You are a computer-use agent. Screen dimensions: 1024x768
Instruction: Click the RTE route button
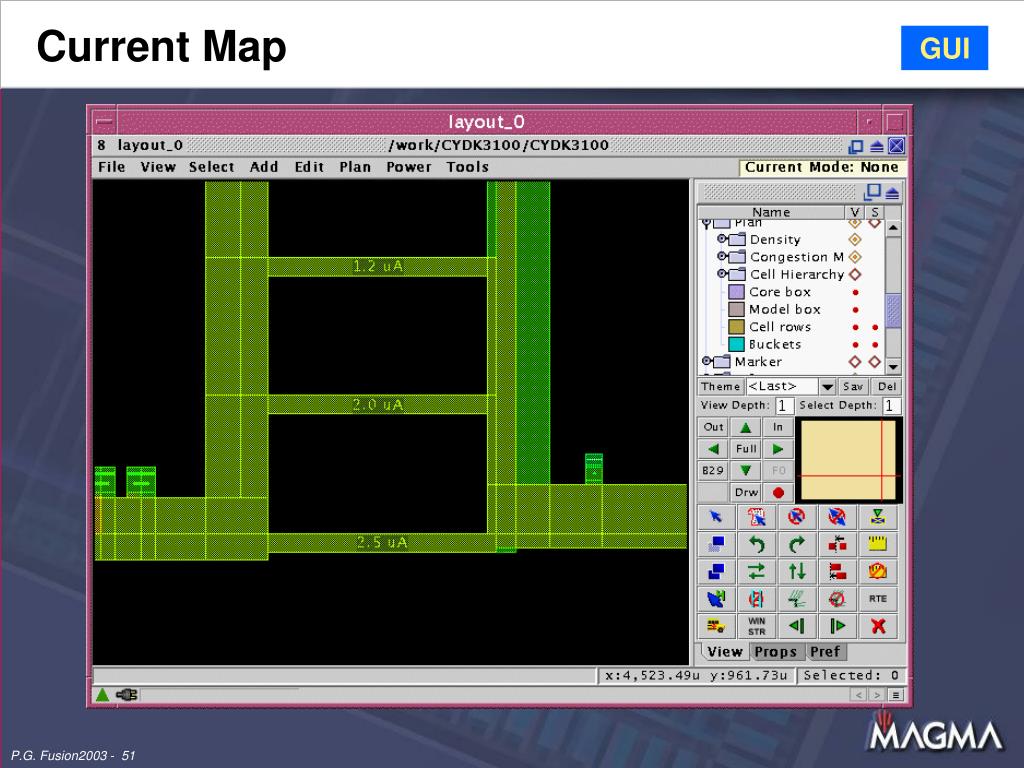point(878,599)
